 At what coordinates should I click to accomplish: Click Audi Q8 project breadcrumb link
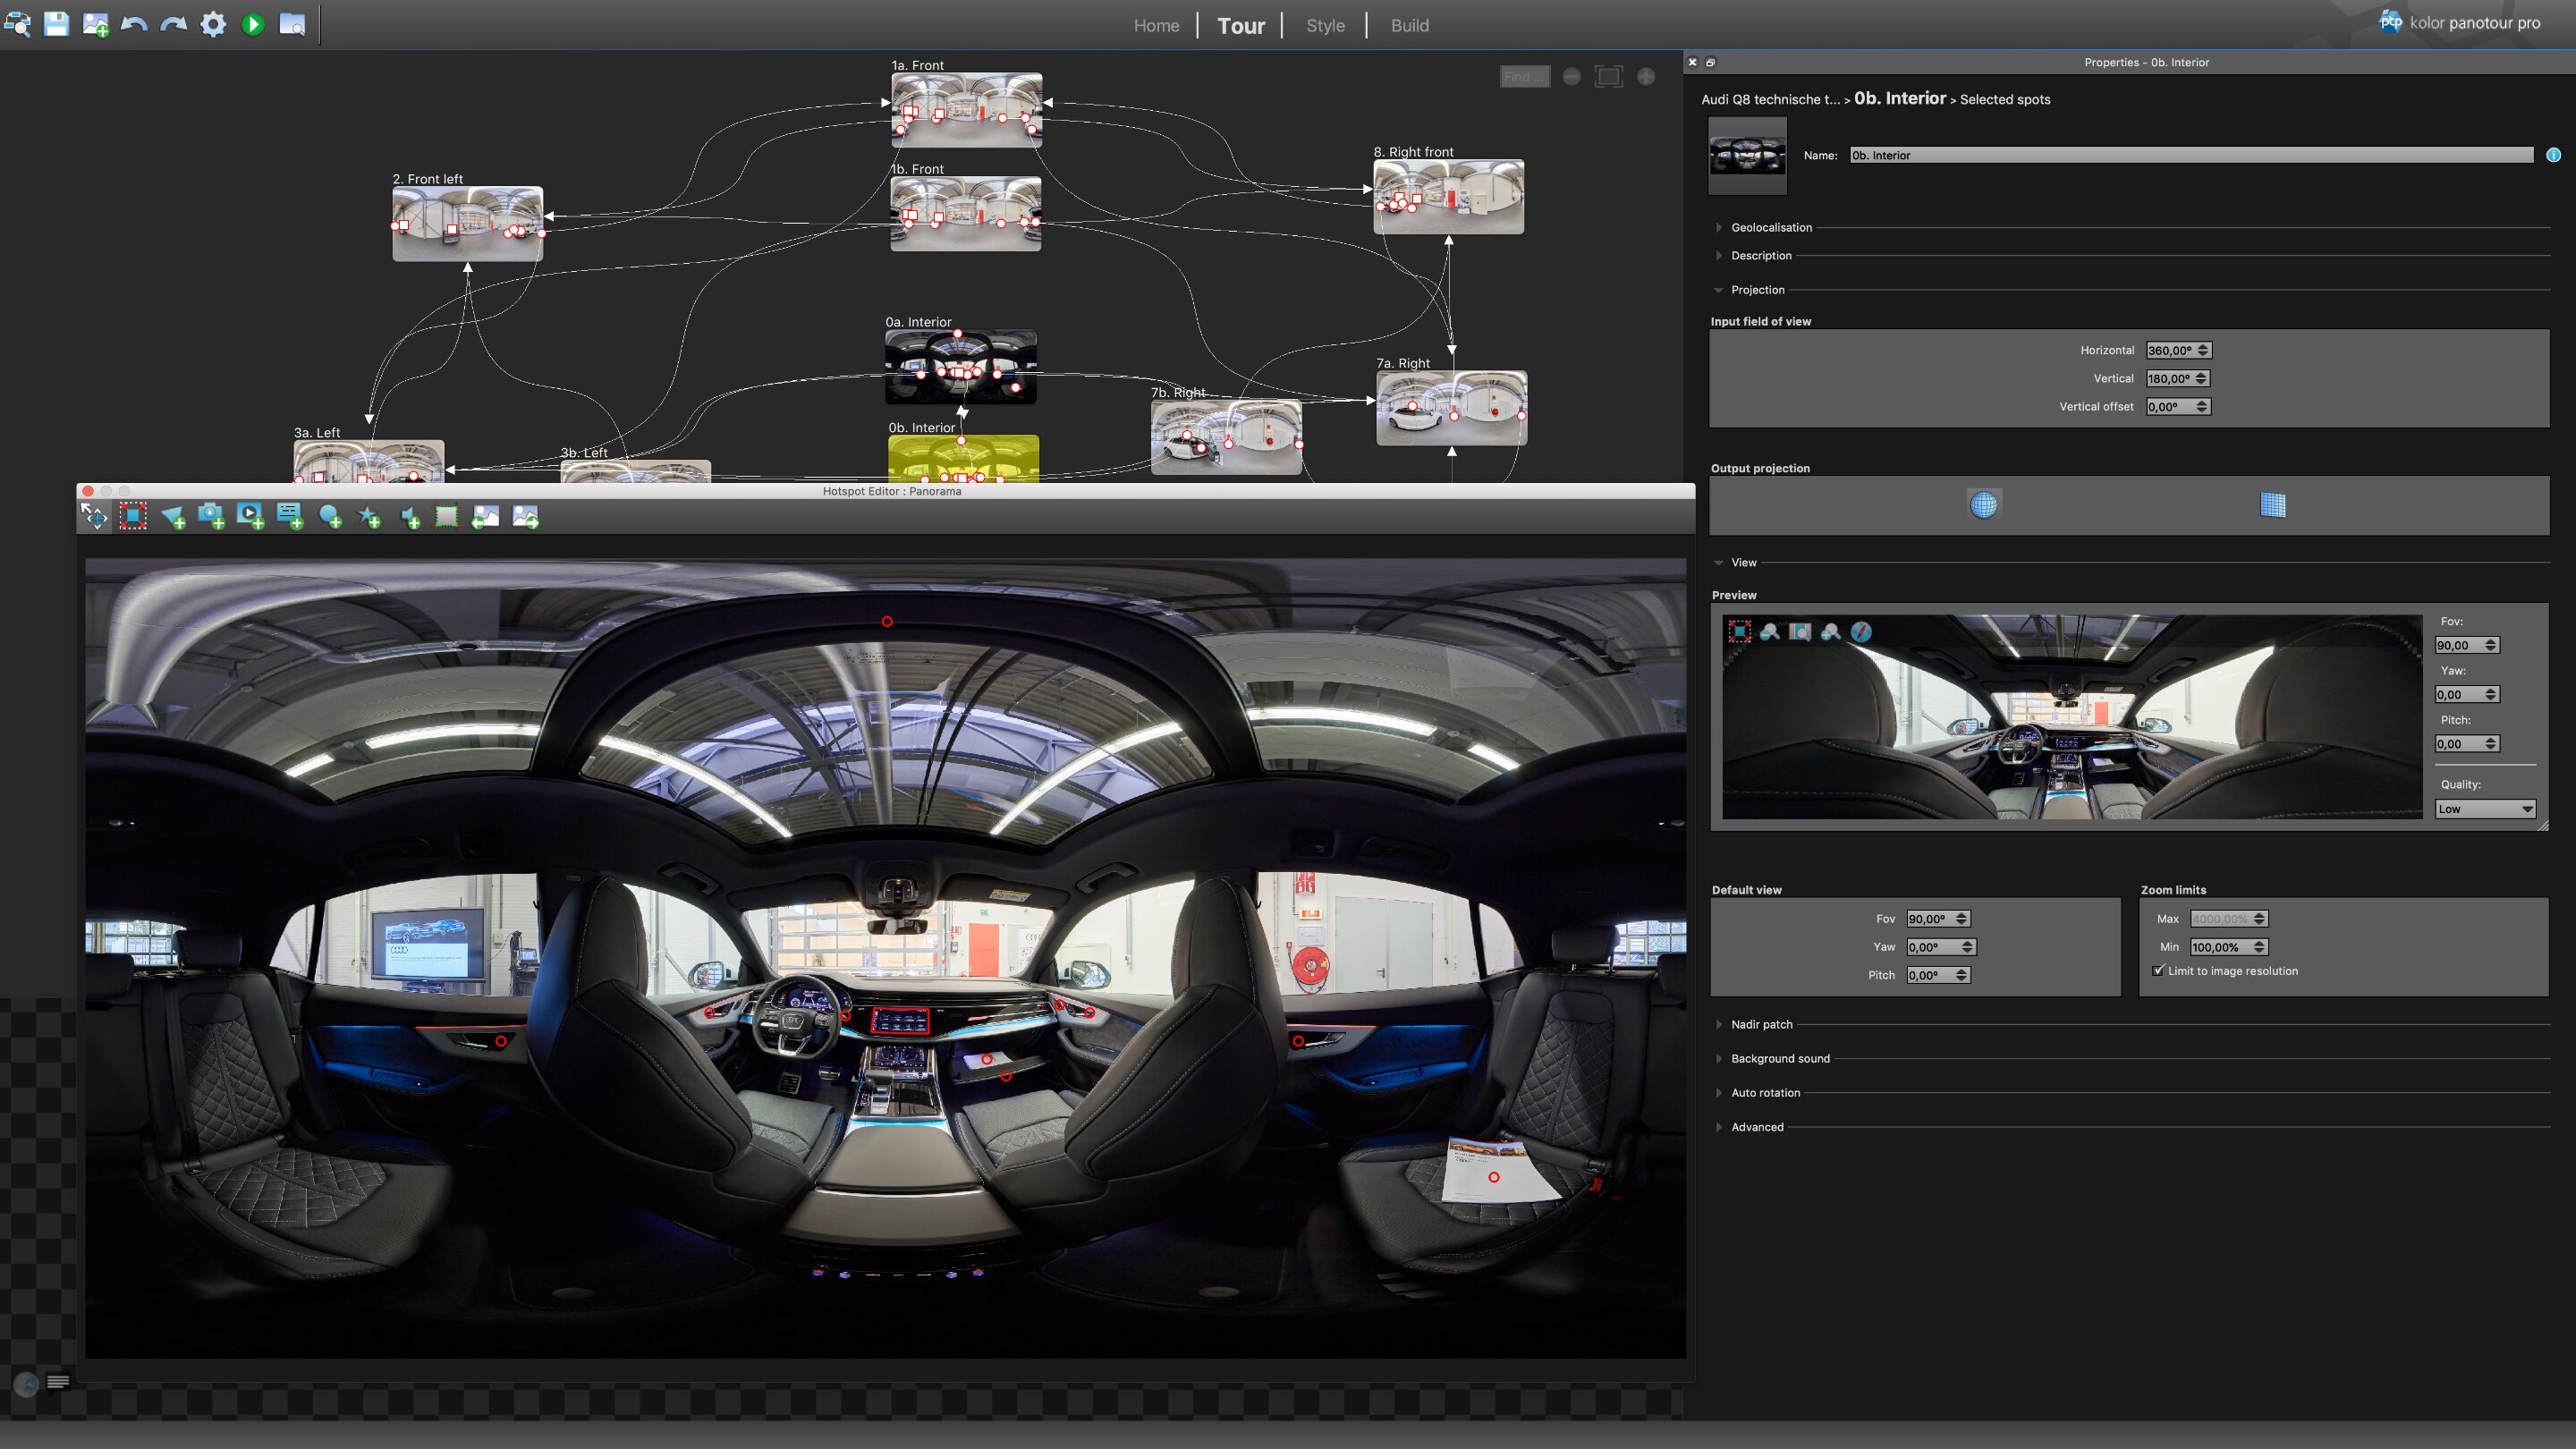[1769, 99]
